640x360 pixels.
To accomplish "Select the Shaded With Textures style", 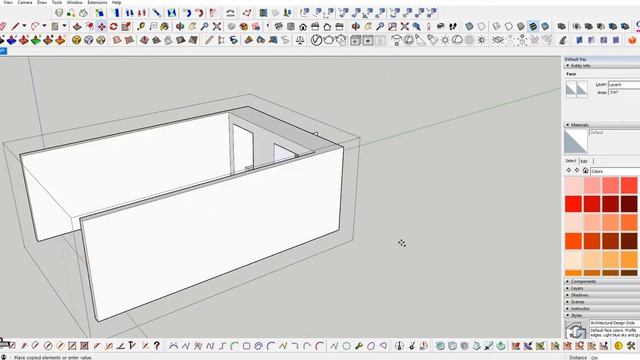I will [x=533, y=27].
